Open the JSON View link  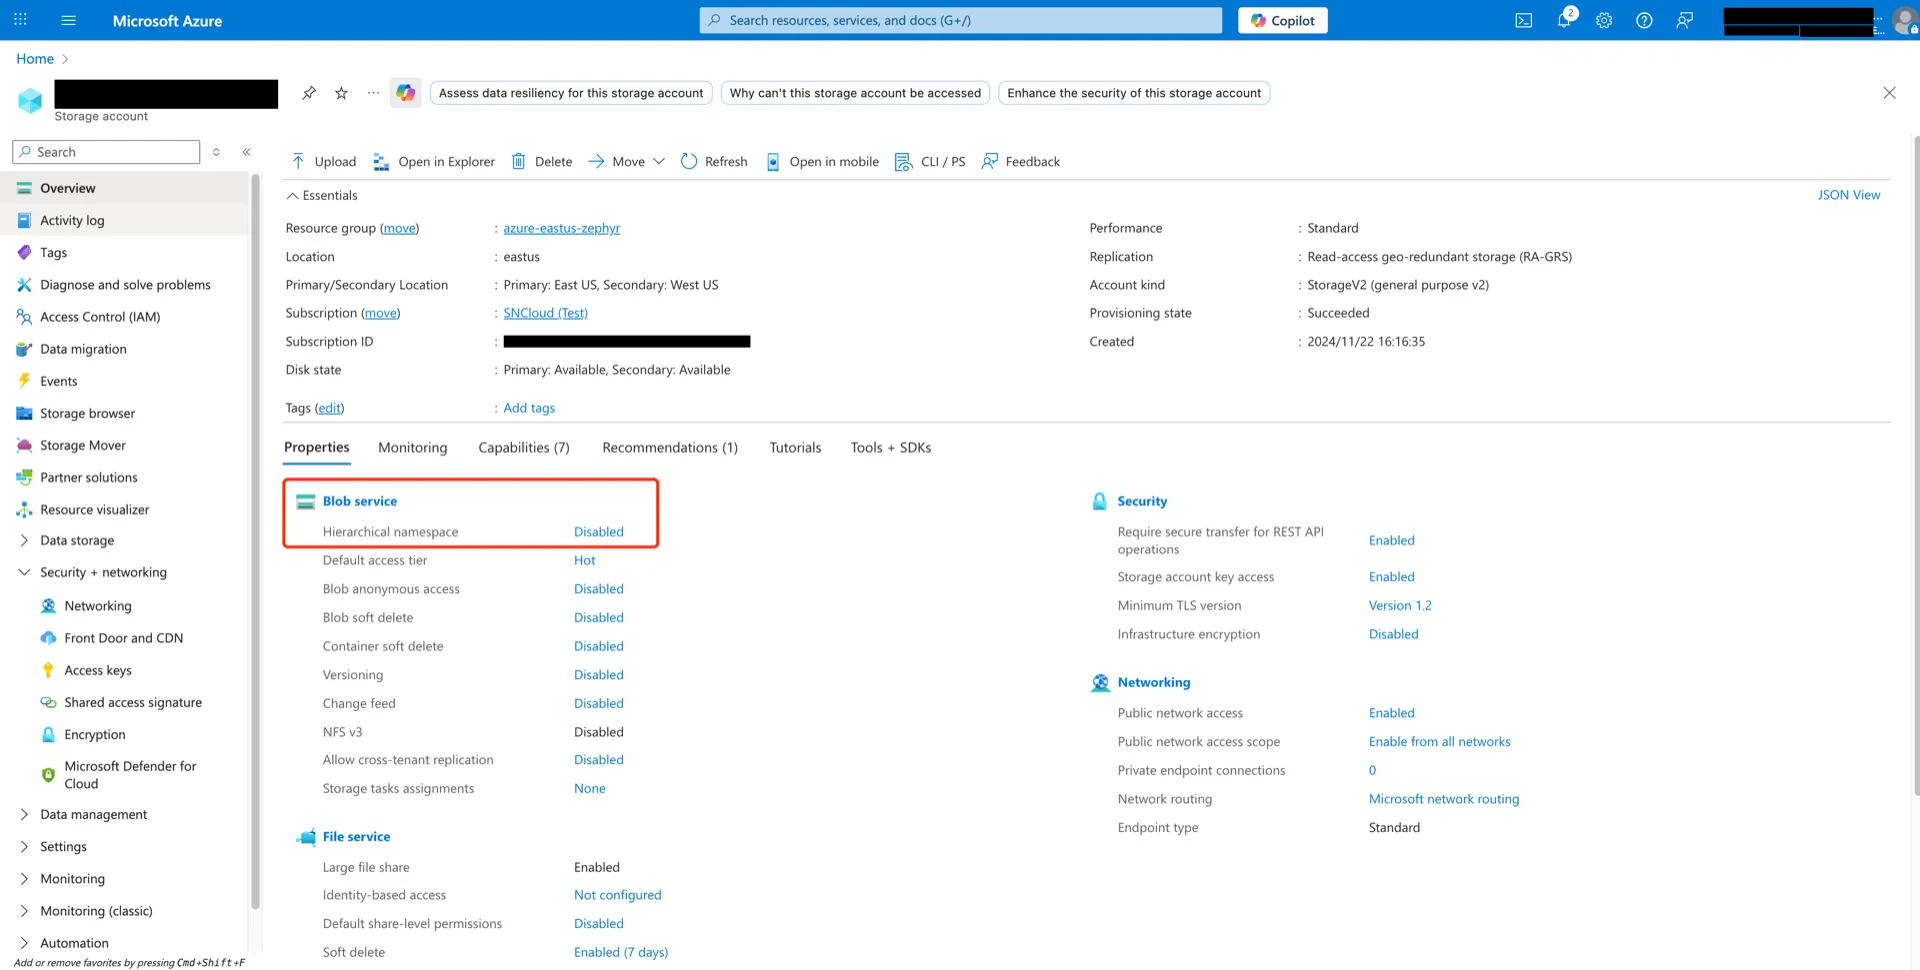click(x=1848, y=195)
